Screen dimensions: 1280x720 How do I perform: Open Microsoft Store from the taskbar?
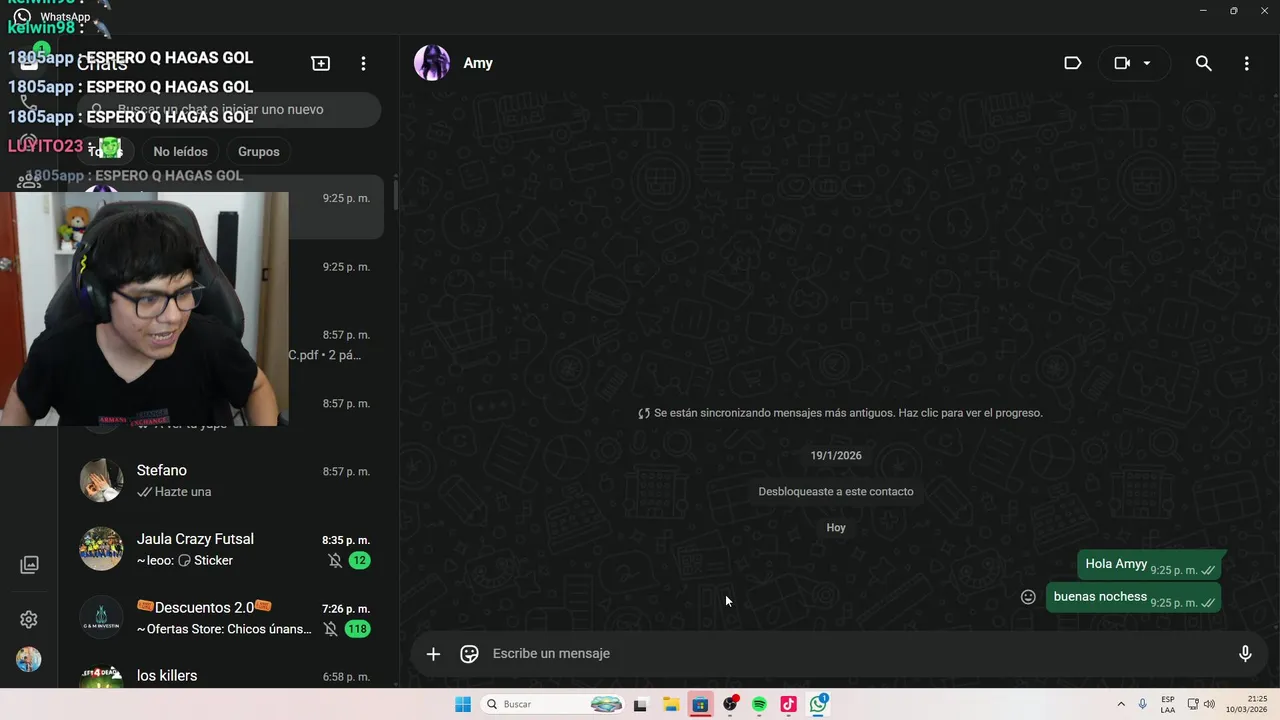pyautogui.click(x=700, y=705)
